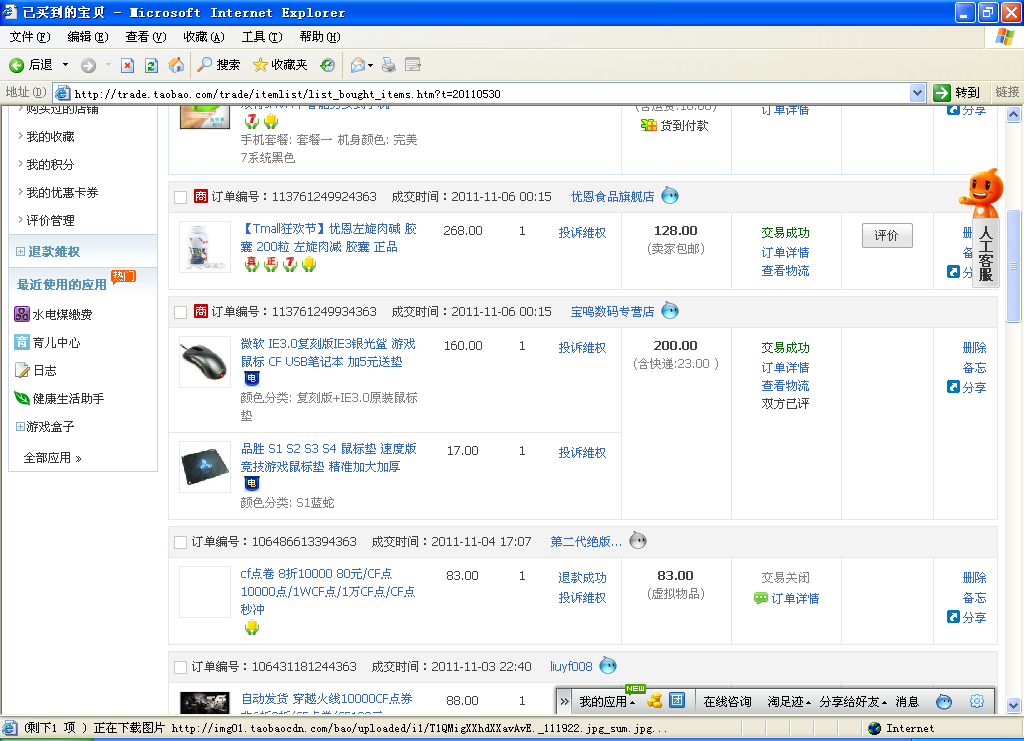Viewport: 1024px width, 741px height.
Task: Open the Home page icon
Action: [x=176, y=65]
